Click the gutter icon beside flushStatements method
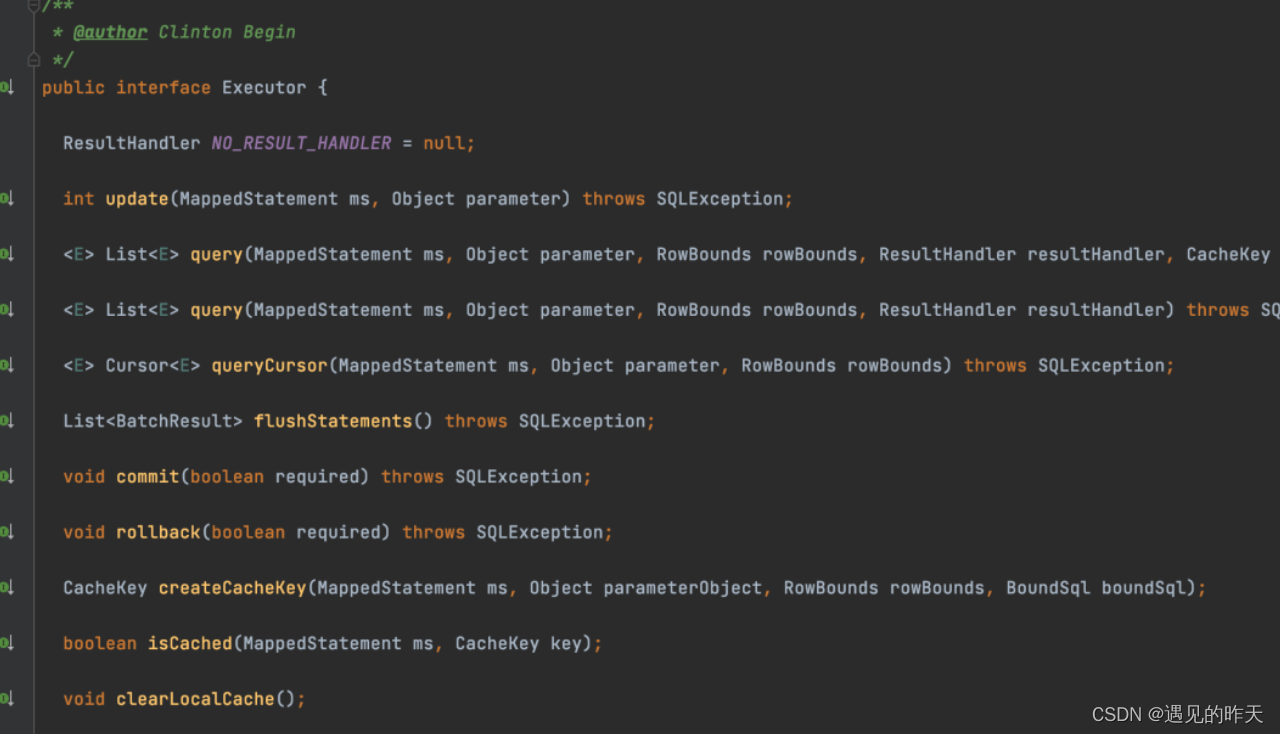1280x734 pixels. pos(7,422)
